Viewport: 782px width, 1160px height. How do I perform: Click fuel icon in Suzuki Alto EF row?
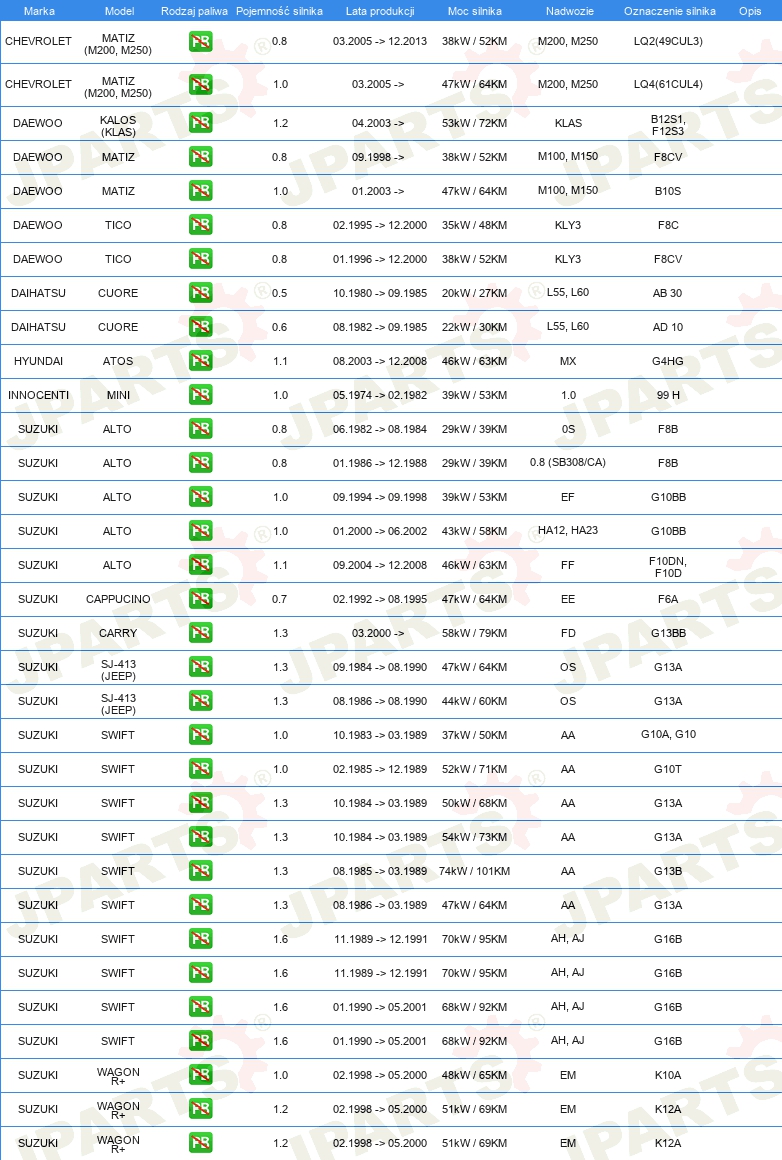click(x=200, y=497)
